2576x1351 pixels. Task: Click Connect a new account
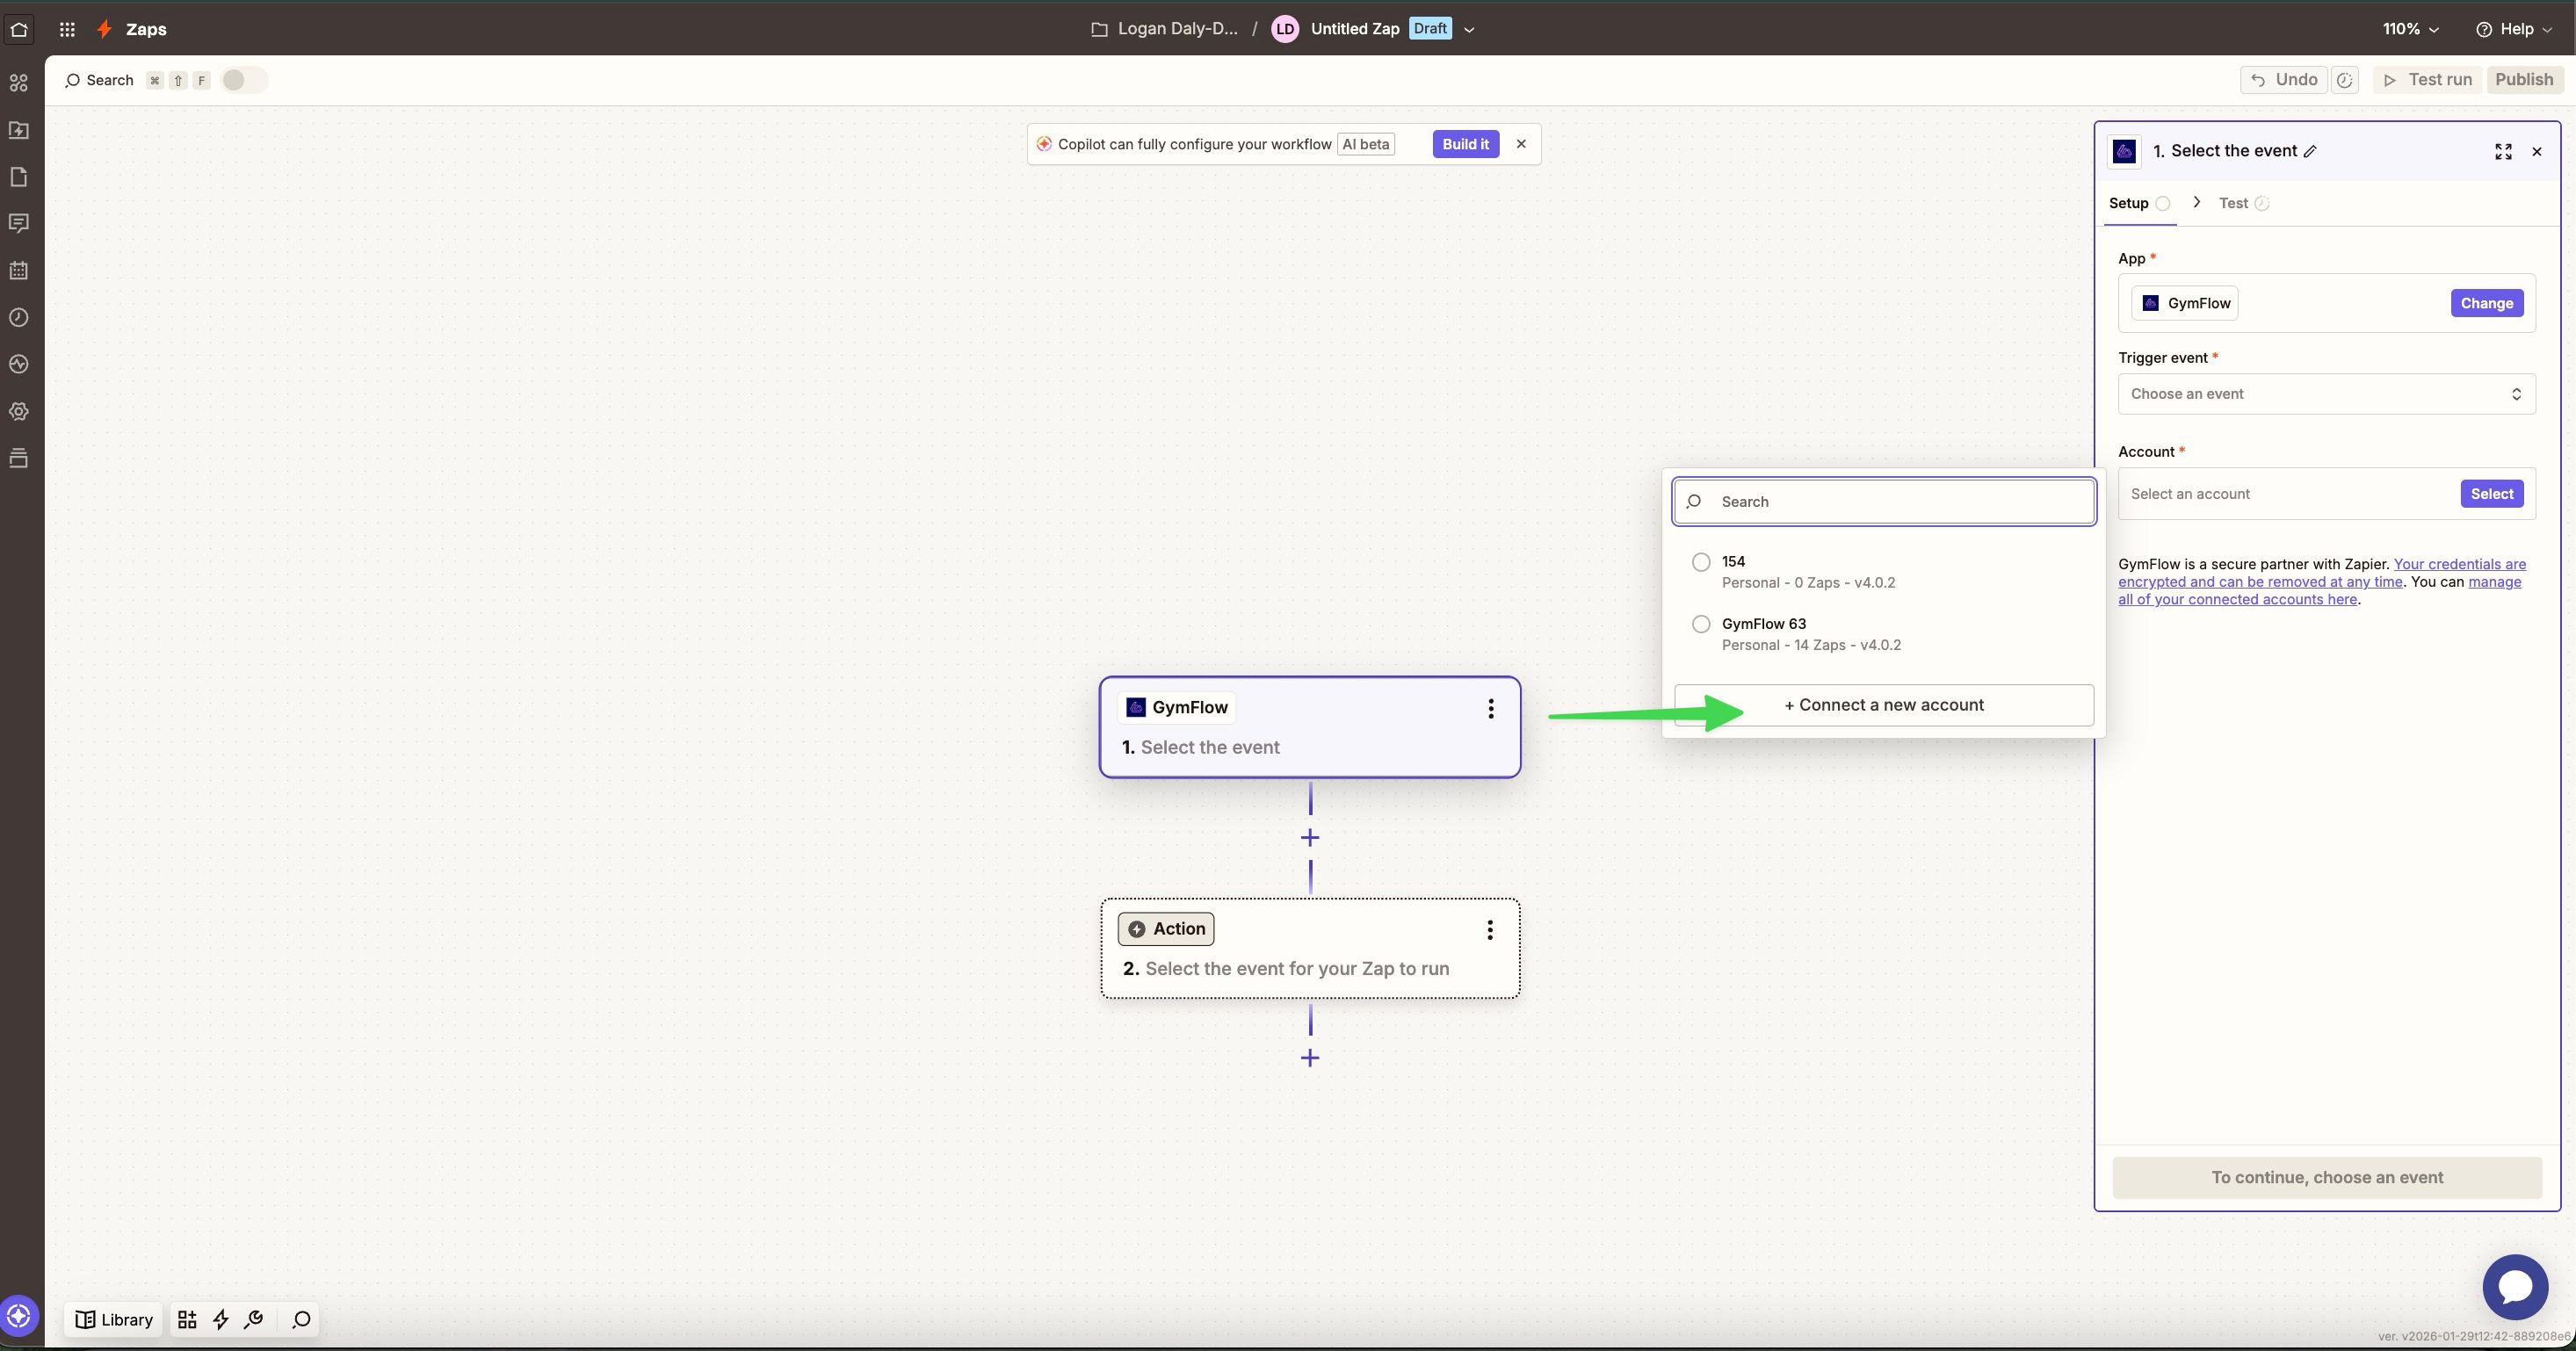[1884, 705]
